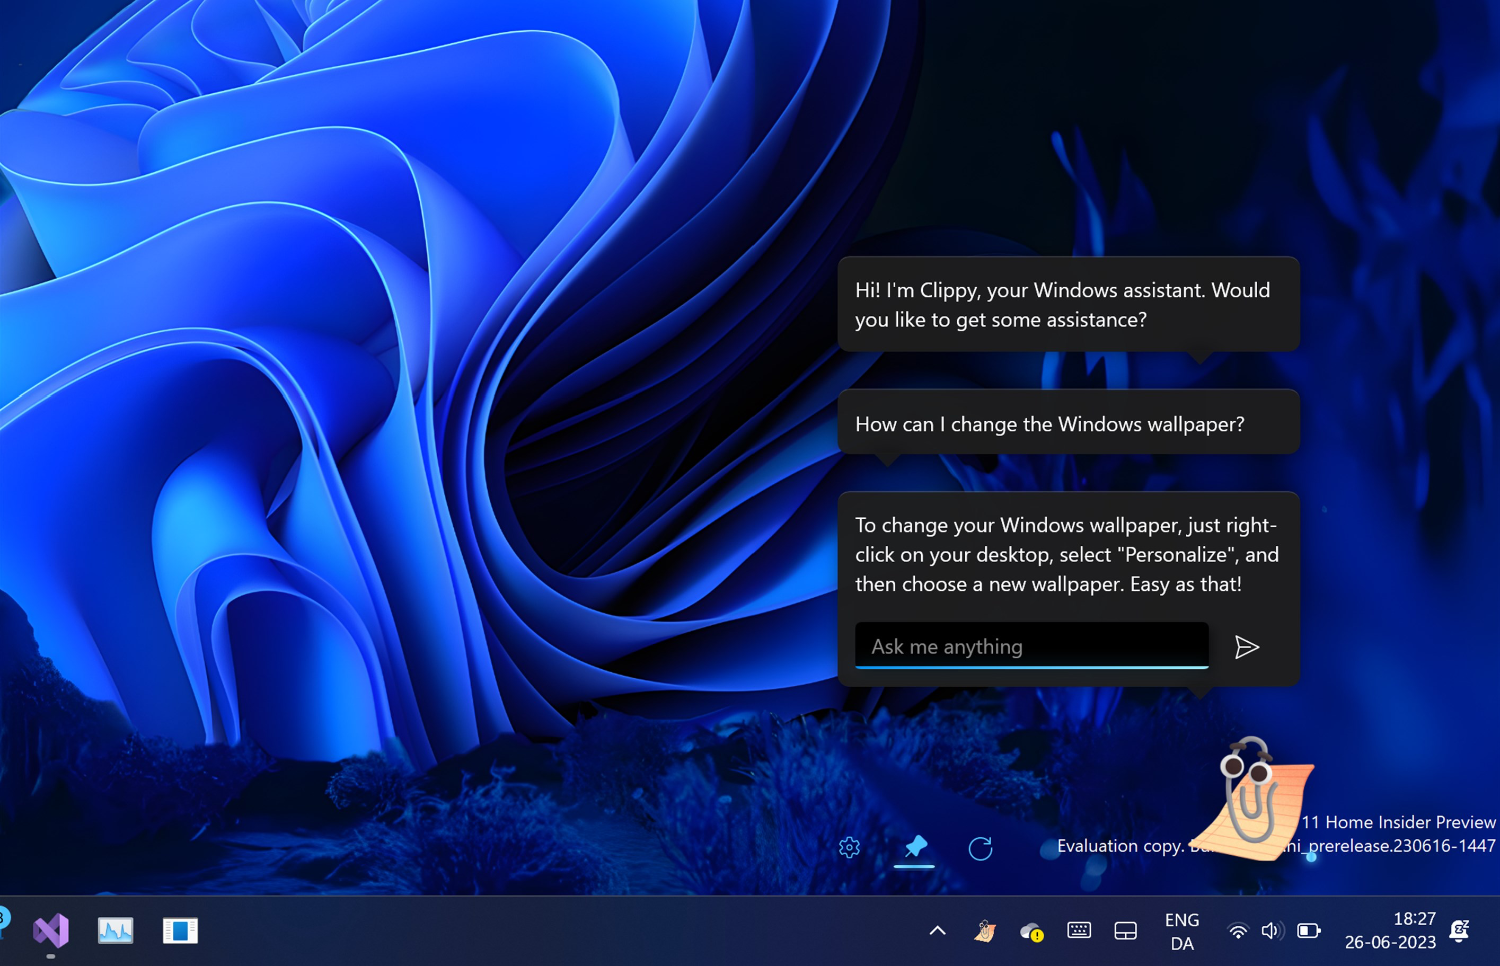This screenshot has height=966, width=1500.
Task: Open Wi-Fi network quick settings
Action: 1238,931
